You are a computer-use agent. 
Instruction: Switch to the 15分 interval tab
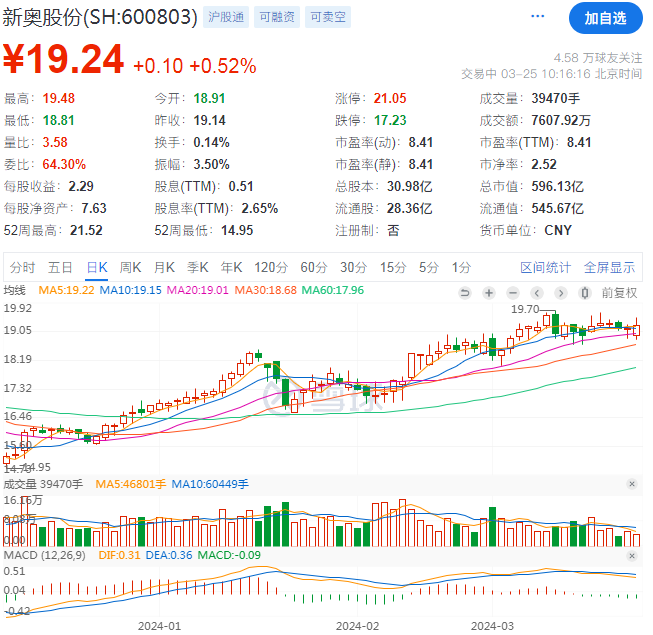pos(393,267)
